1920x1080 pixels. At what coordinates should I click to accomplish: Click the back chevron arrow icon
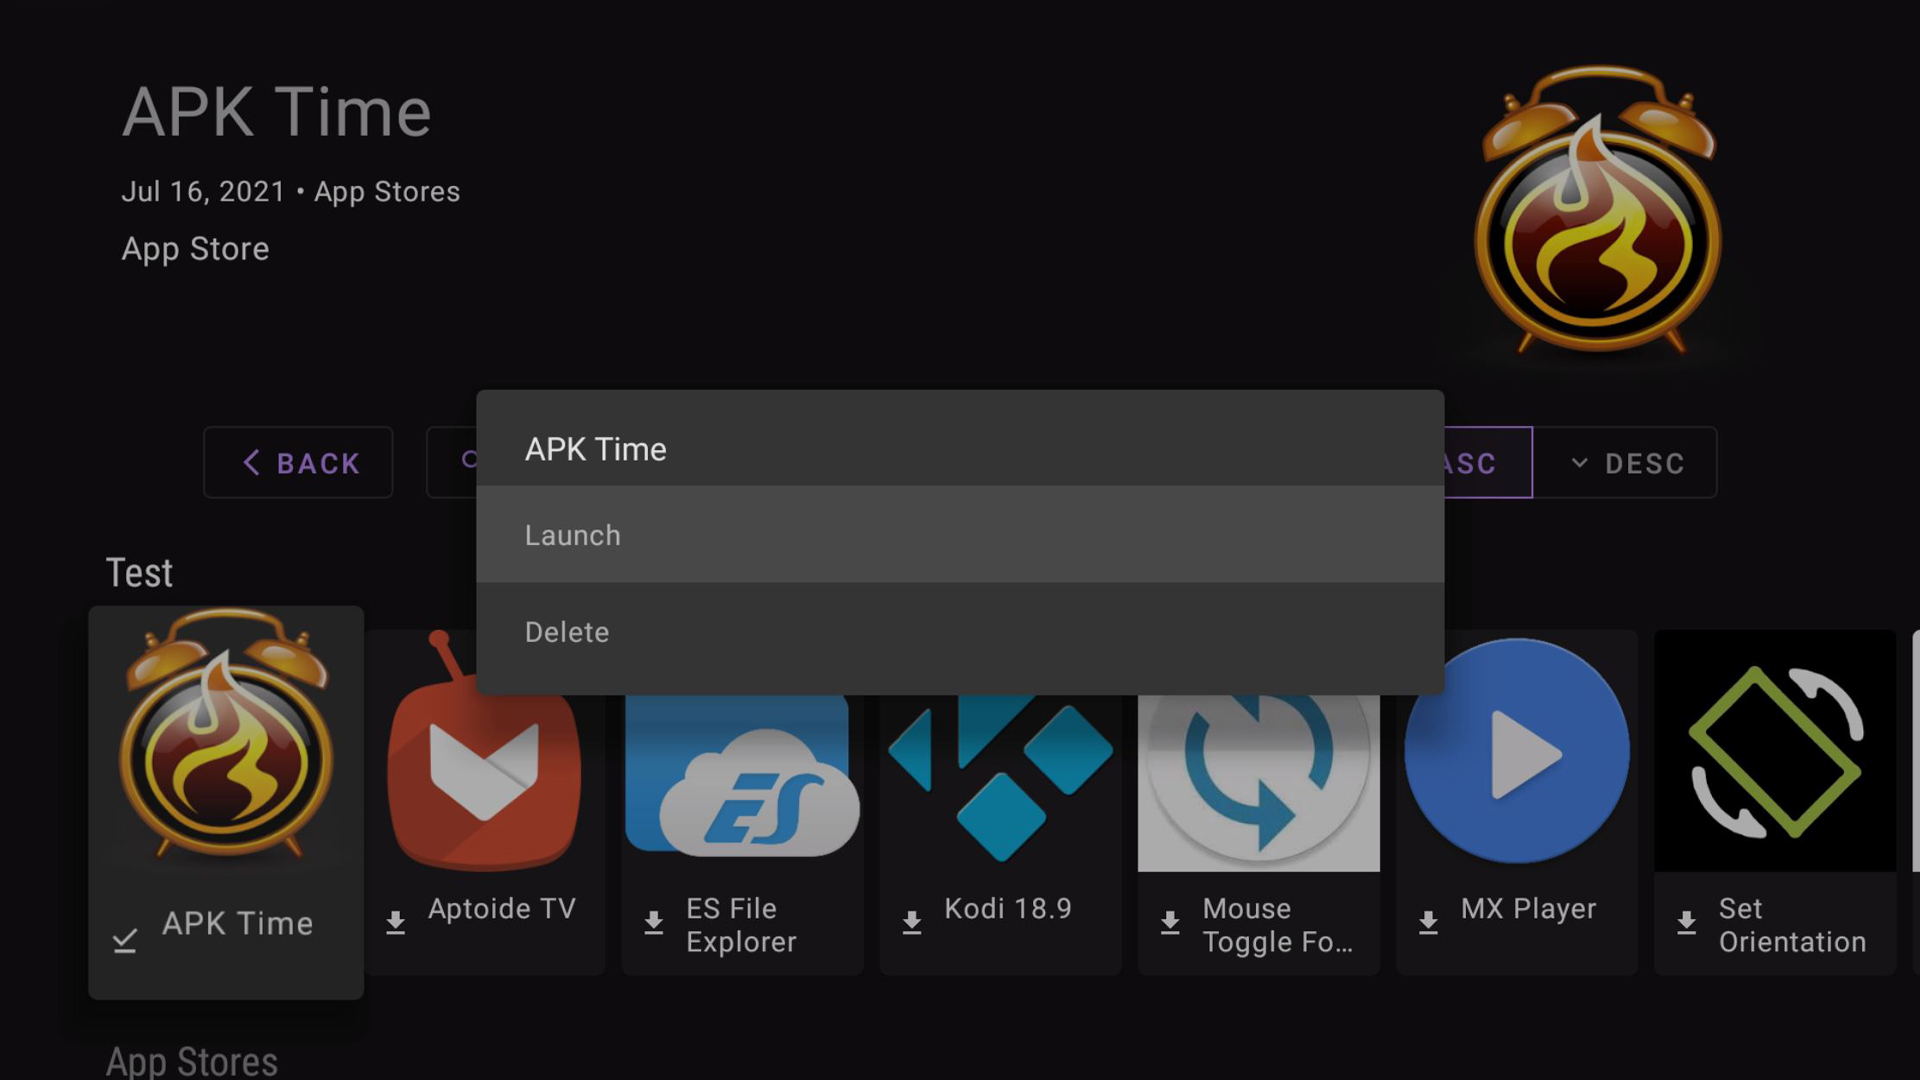pos(251,462)
